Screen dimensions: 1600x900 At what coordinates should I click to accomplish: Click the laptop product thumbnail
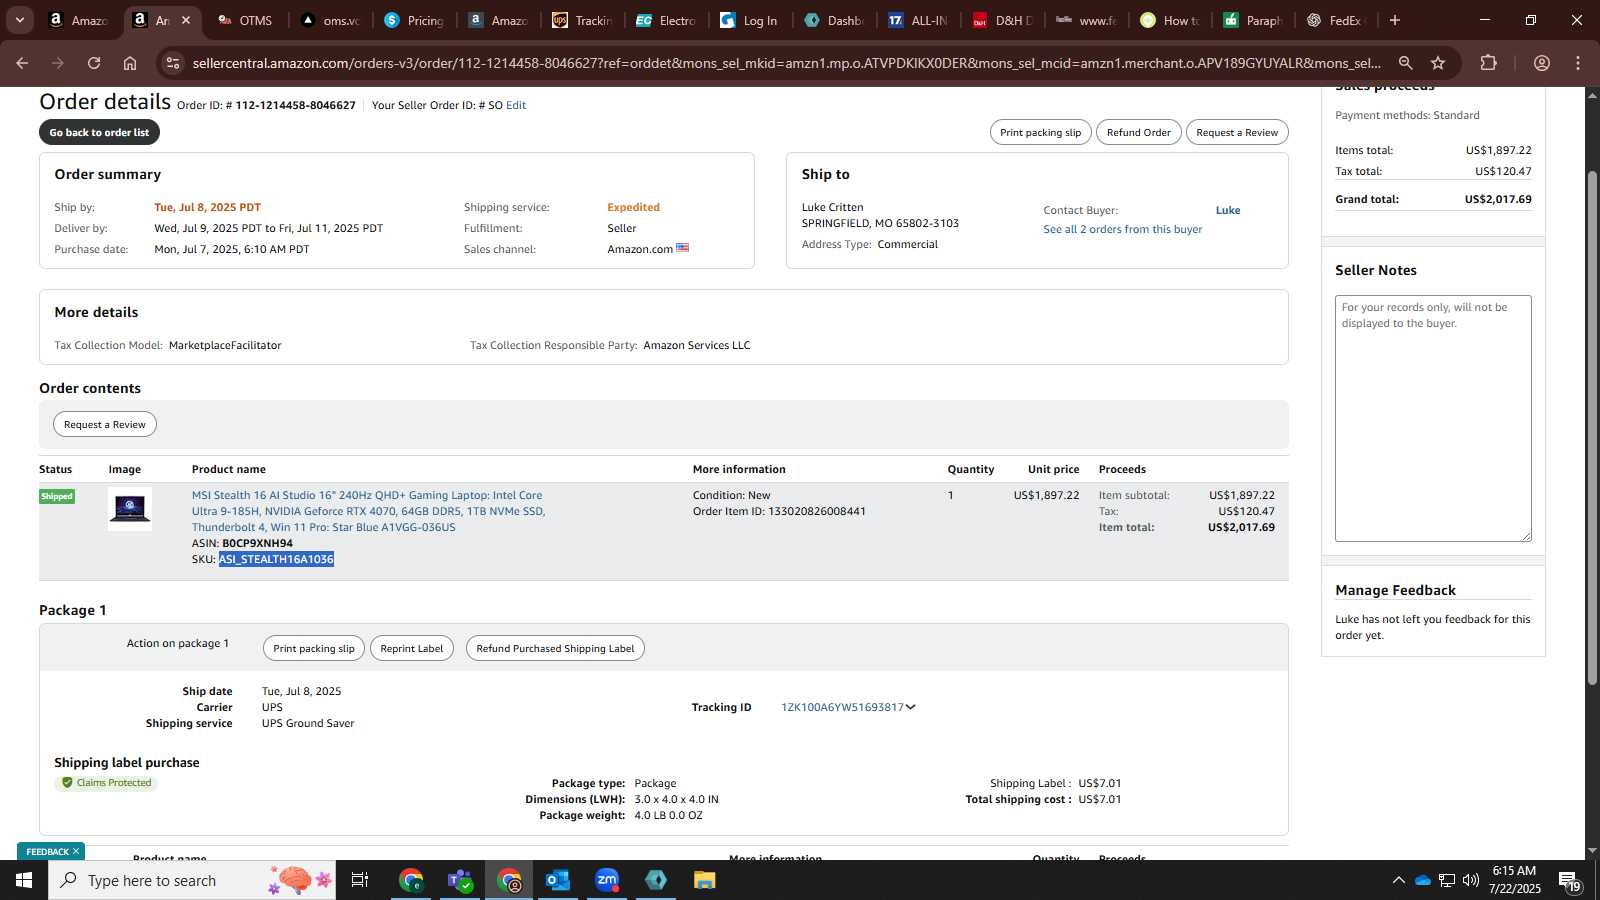pyautogui.click(x=130, y=509)
